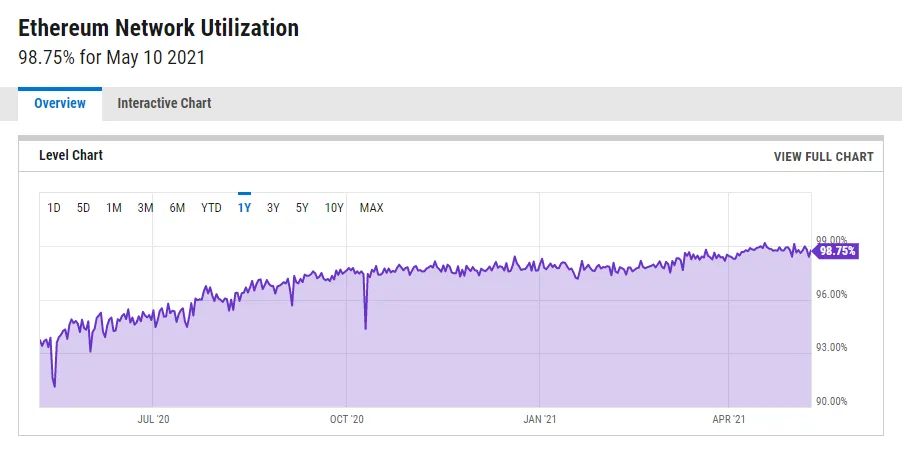Set chart range to 1M

click(114, 208)
